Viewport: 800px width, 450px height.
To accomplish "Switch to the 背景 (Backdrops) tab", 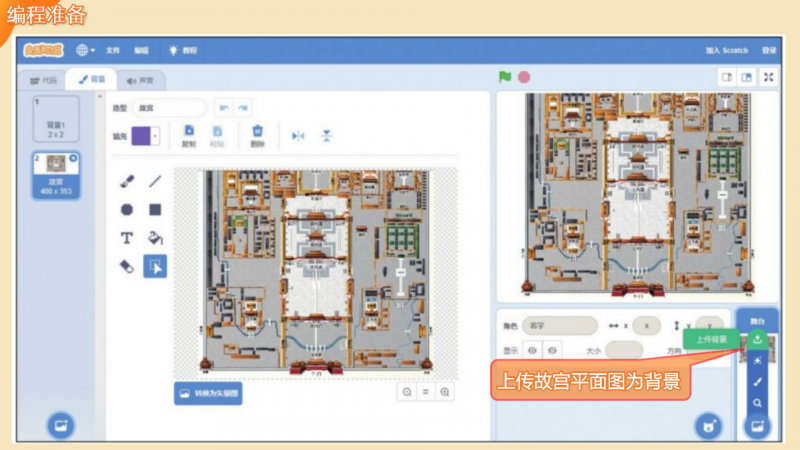I will click(x=92, y=80).
